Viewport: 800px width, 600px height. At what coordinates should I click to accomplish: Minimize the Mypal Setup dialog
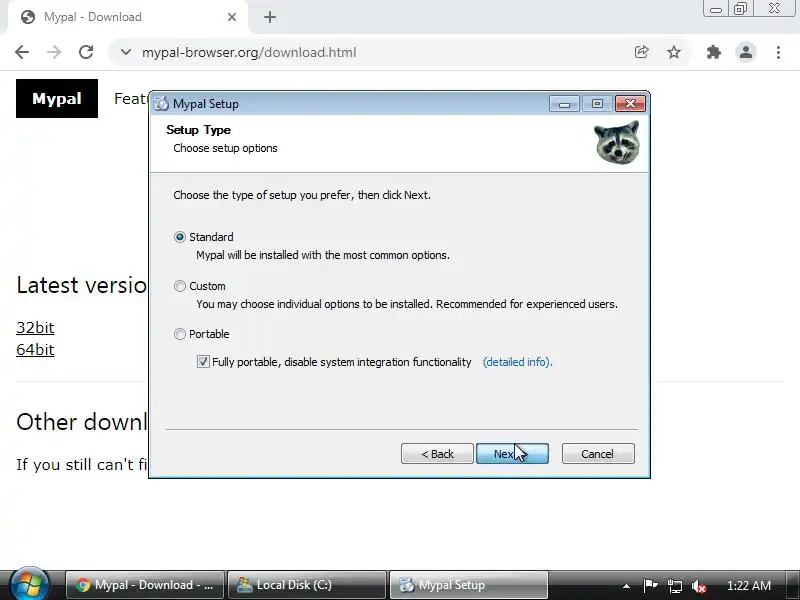pyautogui.click(x=564, y=104)
